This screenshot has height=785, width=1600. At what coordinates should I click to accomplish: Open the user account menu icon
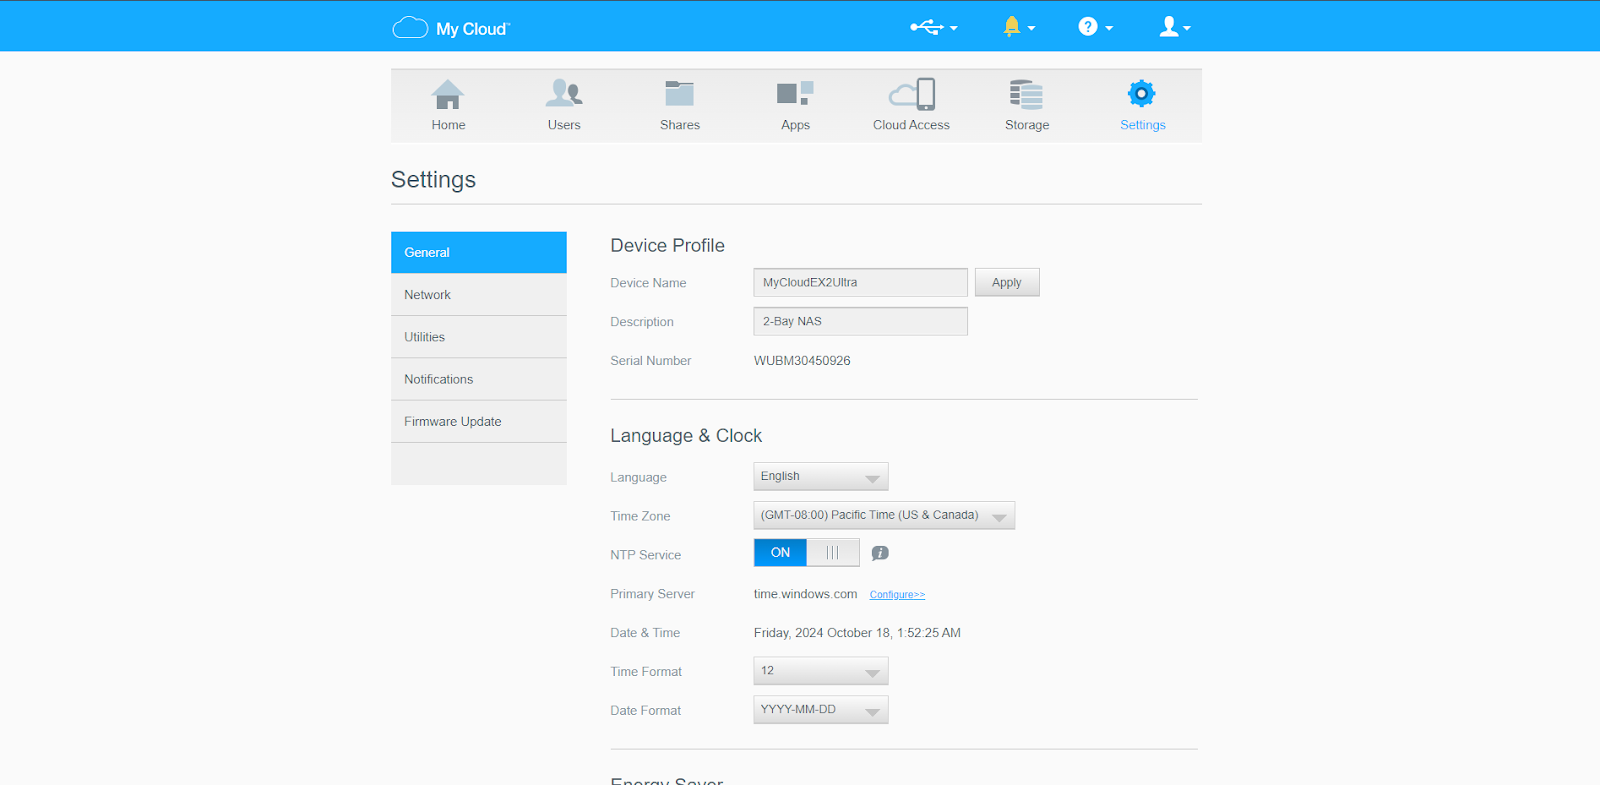point(1174,27)
